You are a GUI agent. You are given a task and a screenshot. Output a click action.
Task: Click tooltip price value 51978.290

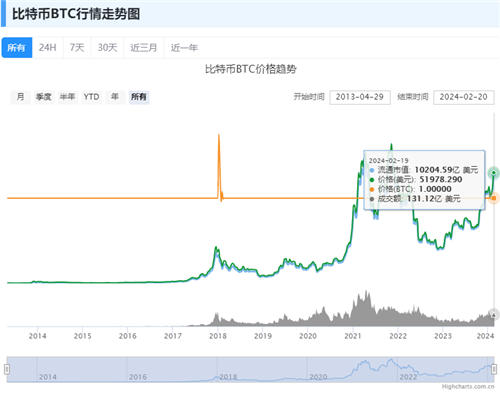pyautogui.click(x=441, y=179)
